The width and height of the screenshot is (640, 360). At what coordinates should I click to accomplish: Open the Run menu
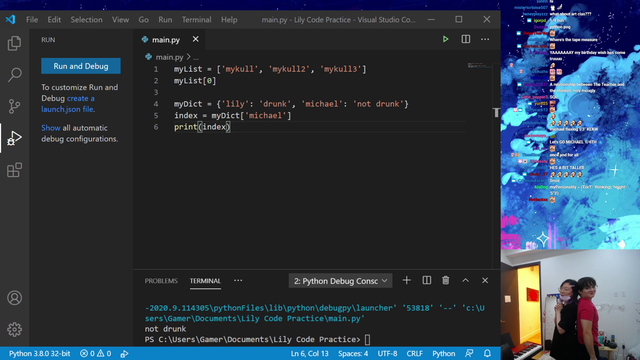pos(165,20)
